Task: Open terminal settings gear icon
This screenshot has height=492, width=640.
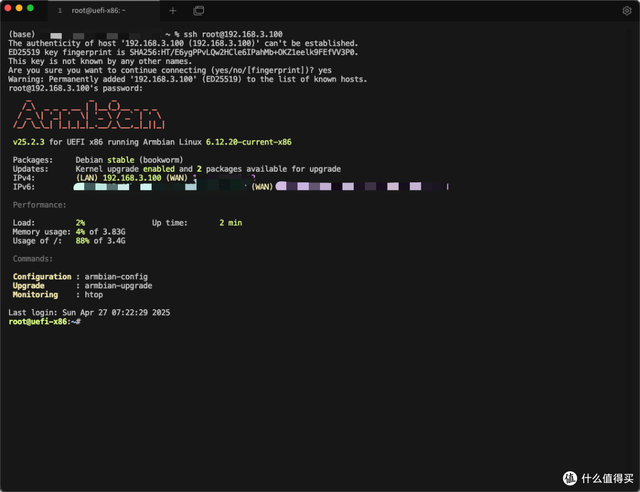Action: pos(627,11)
